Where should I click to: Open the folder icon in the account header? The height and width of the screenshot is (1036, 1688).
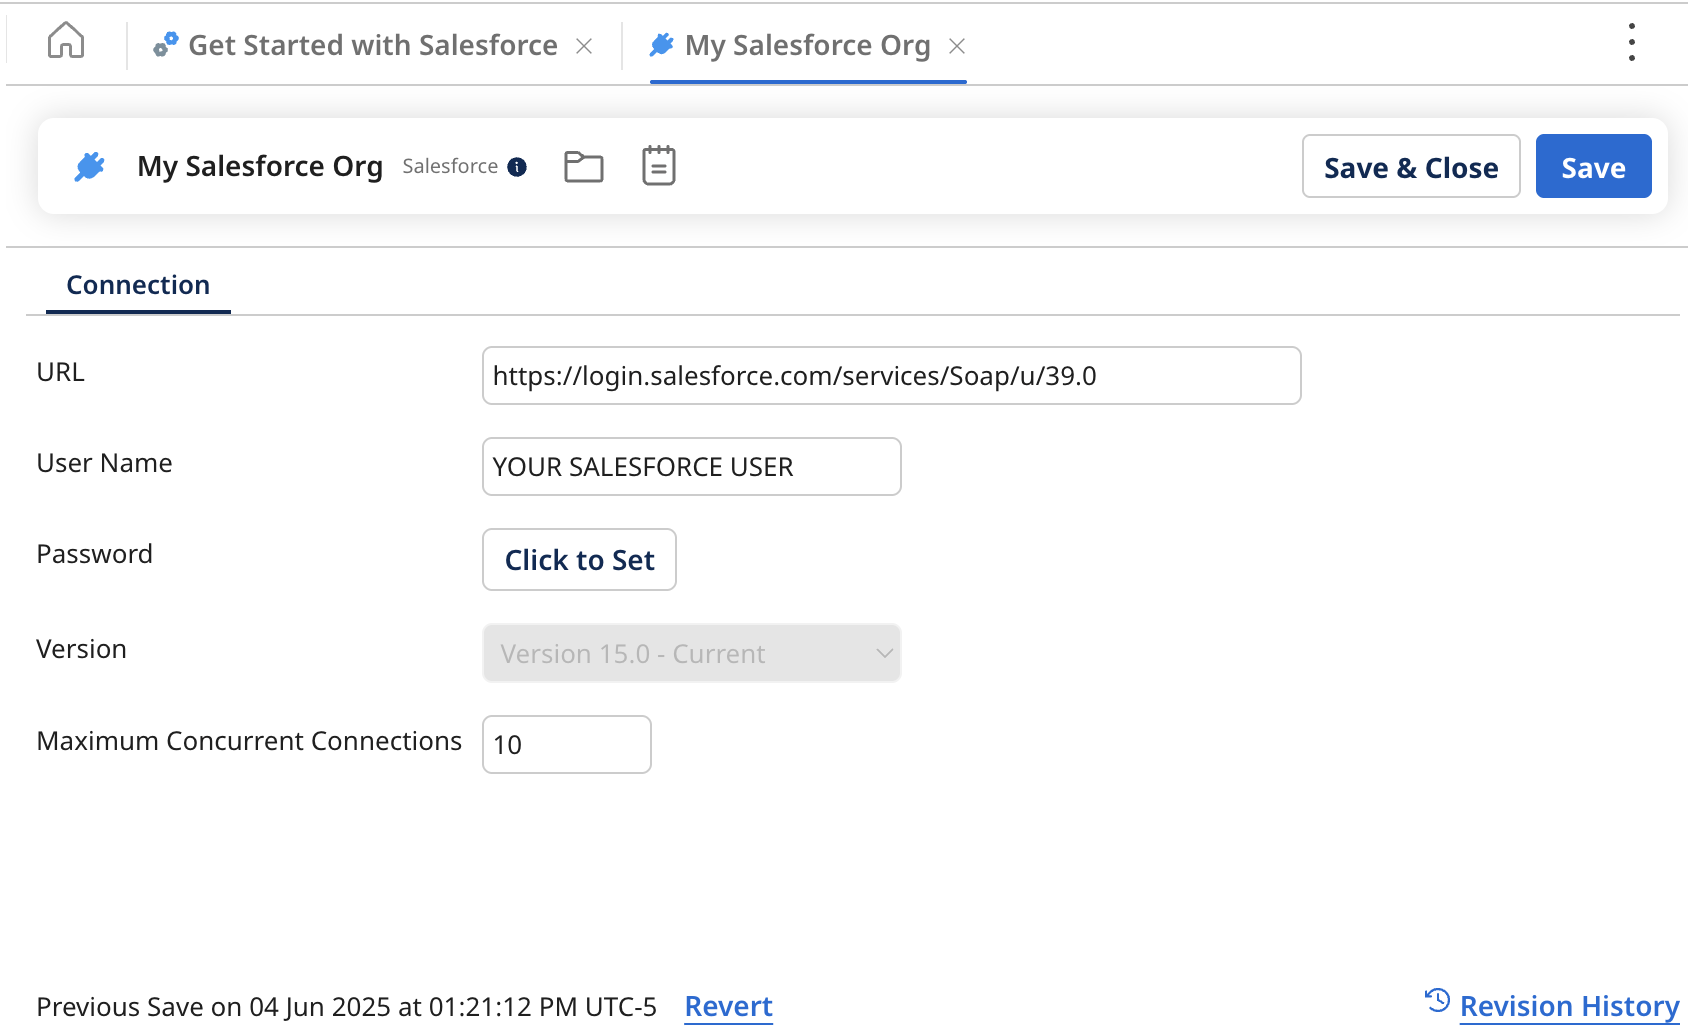pos(584,166)
